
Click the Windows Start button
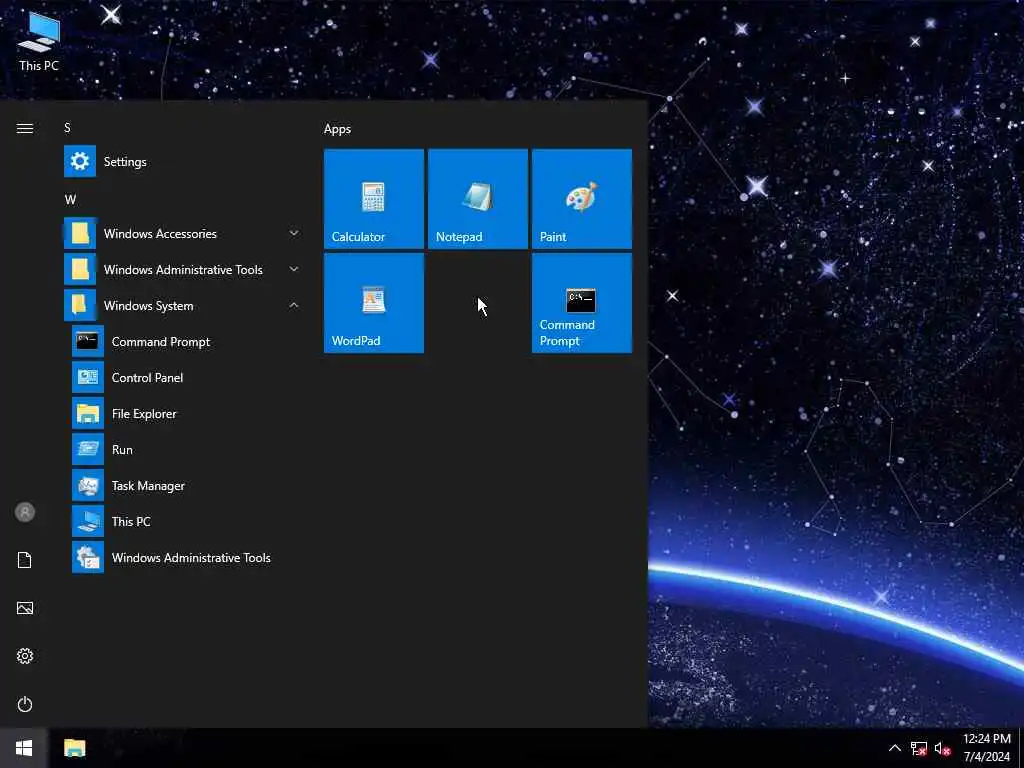click(x=24, y=748)
